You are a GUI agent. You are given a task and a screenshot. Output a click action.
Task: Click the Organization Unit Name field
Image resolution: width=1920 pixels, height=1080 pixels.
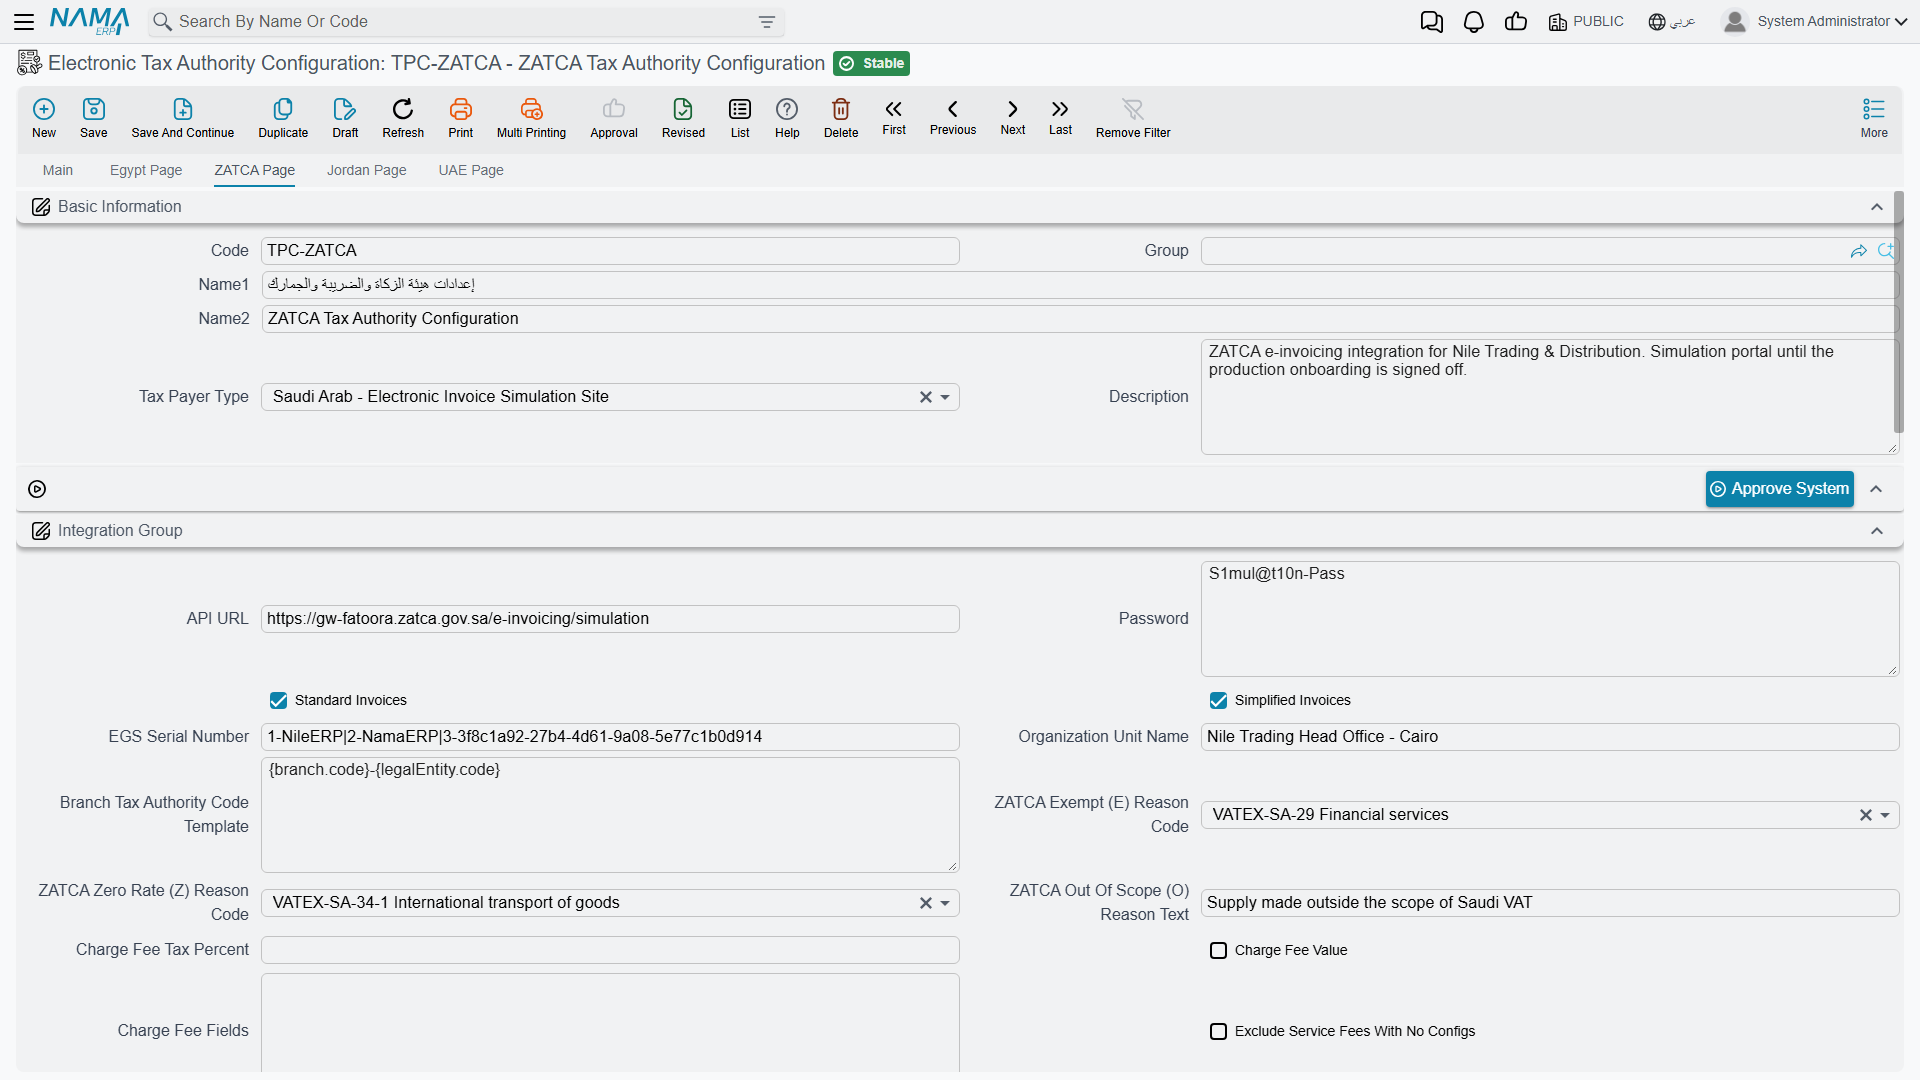click(1549, 737)
